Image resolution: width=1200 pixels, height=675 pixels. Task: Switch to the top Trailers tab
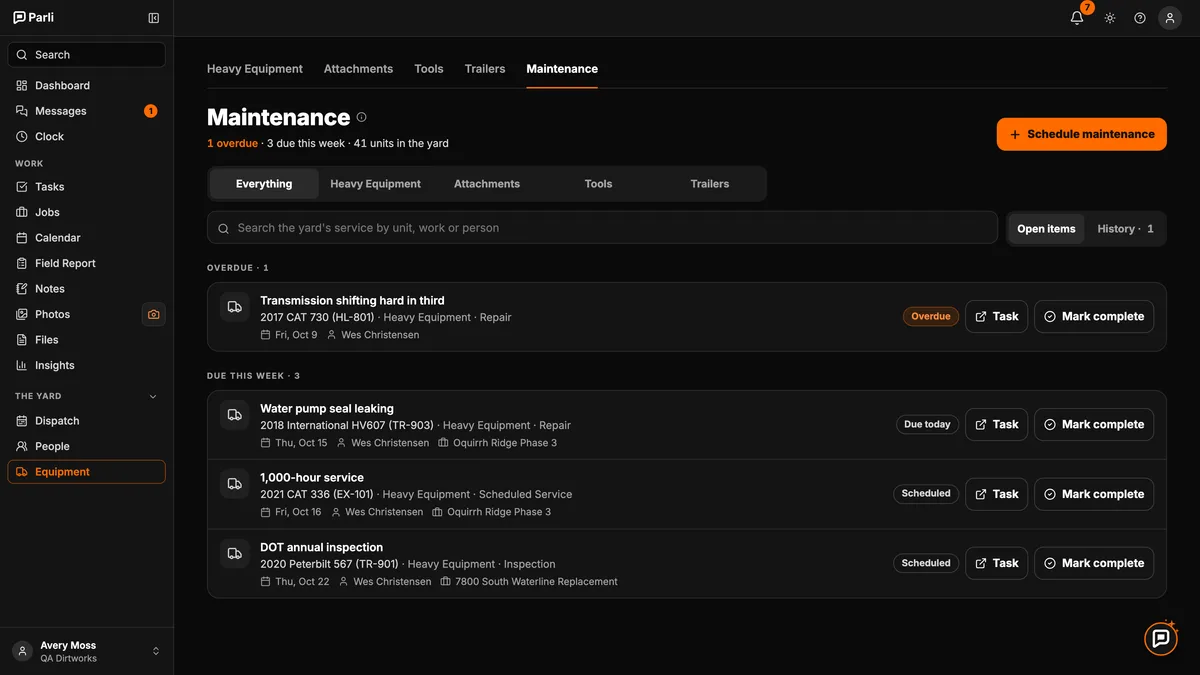pos(485,69)
